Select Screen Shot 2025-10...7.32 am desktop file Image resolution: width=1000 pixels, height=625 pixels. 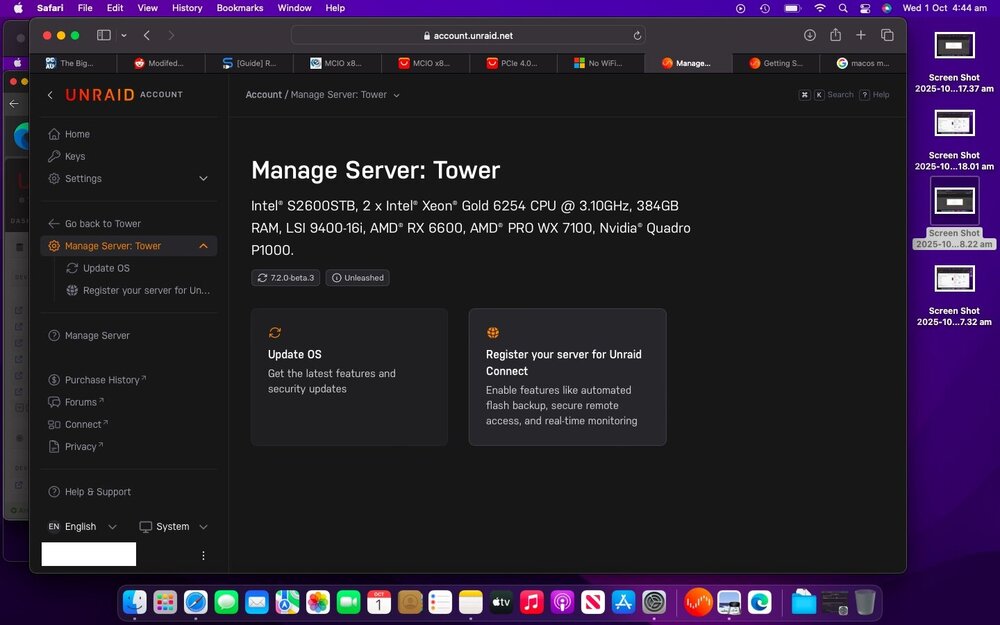(954, 295)
